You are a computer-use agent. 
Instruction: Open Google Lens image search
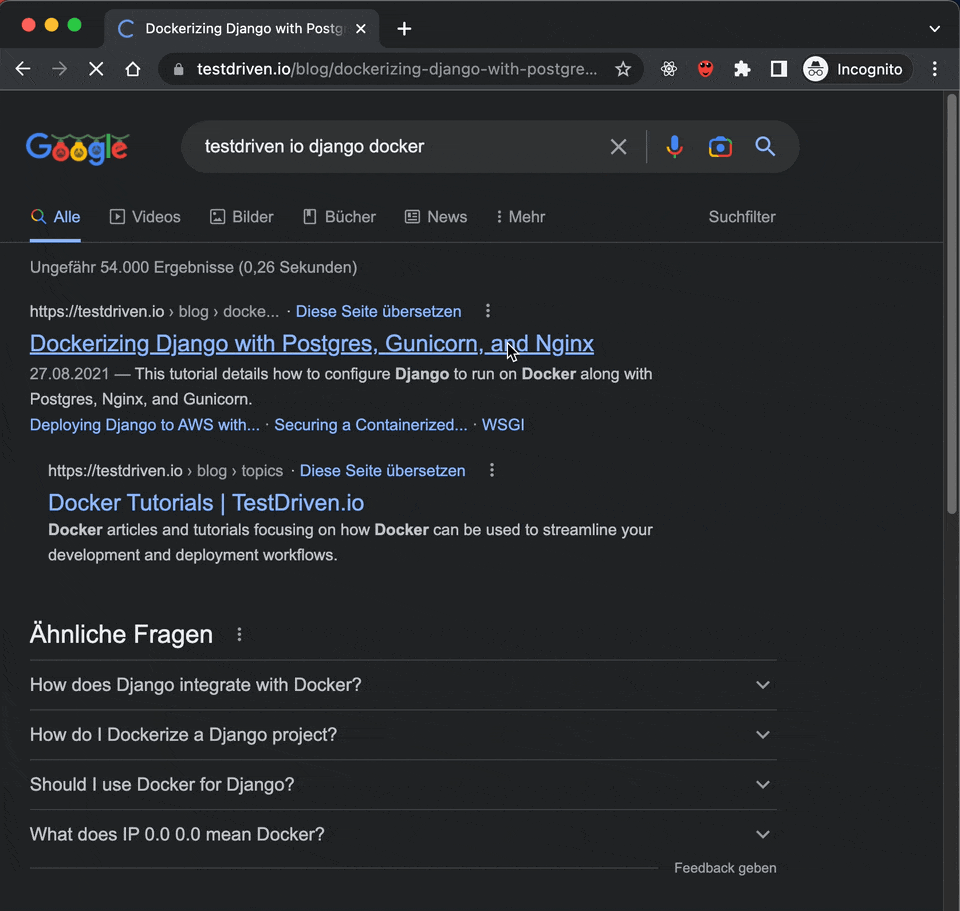point(719,146)
